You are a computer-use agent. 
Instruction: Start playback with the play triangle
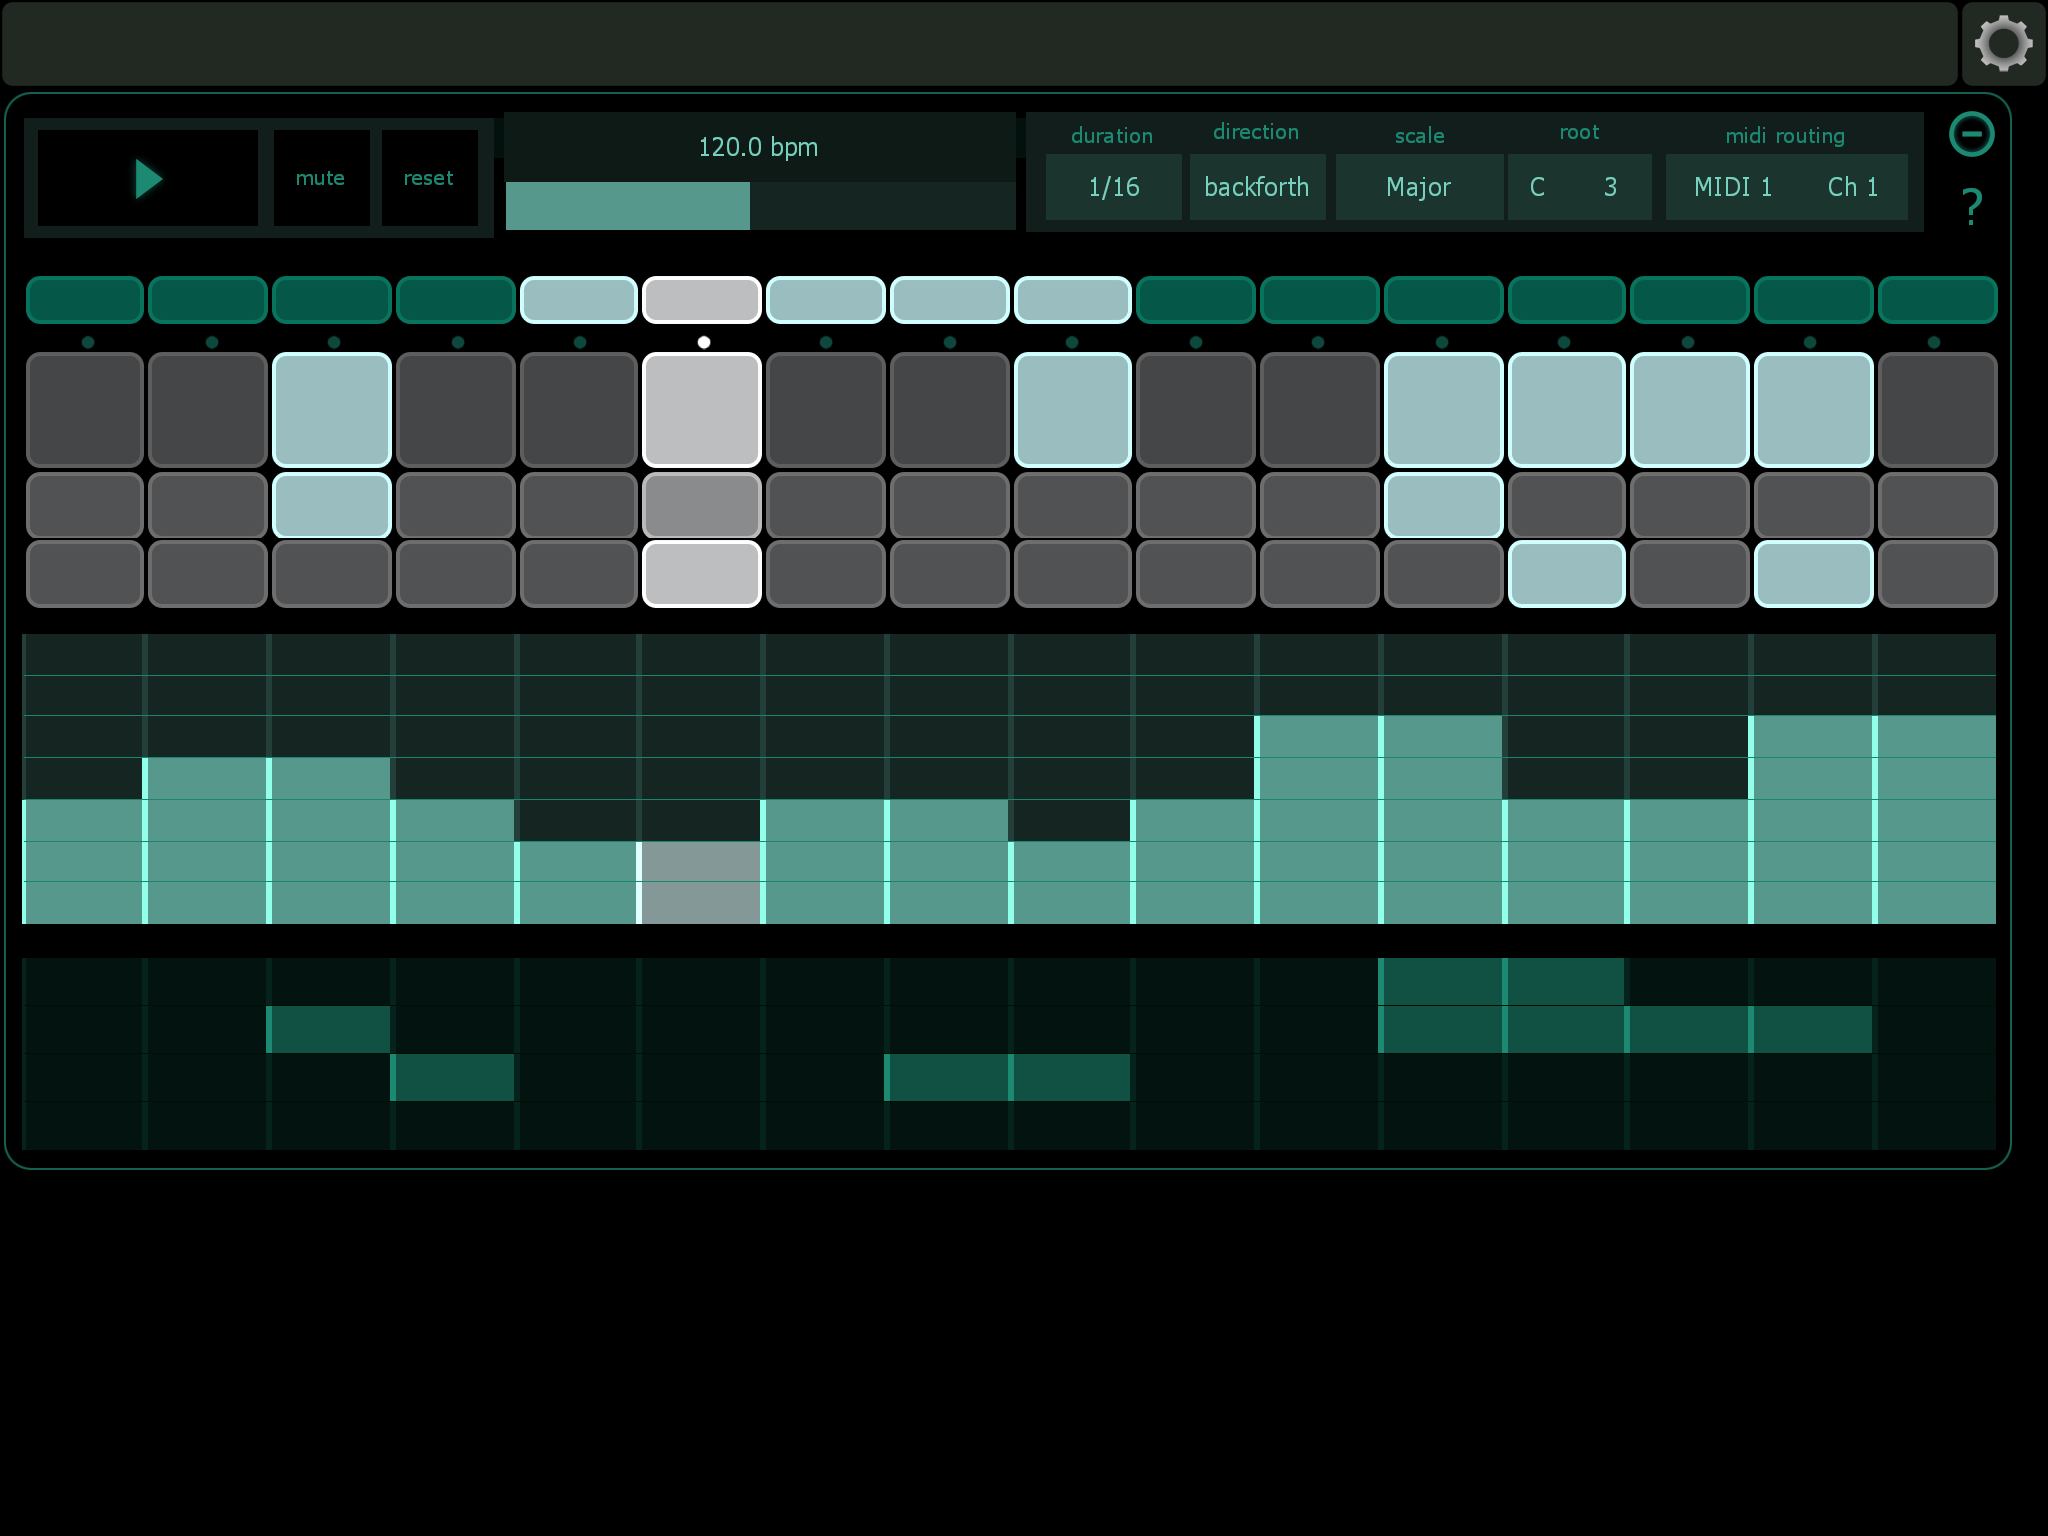tap(148, 179)
